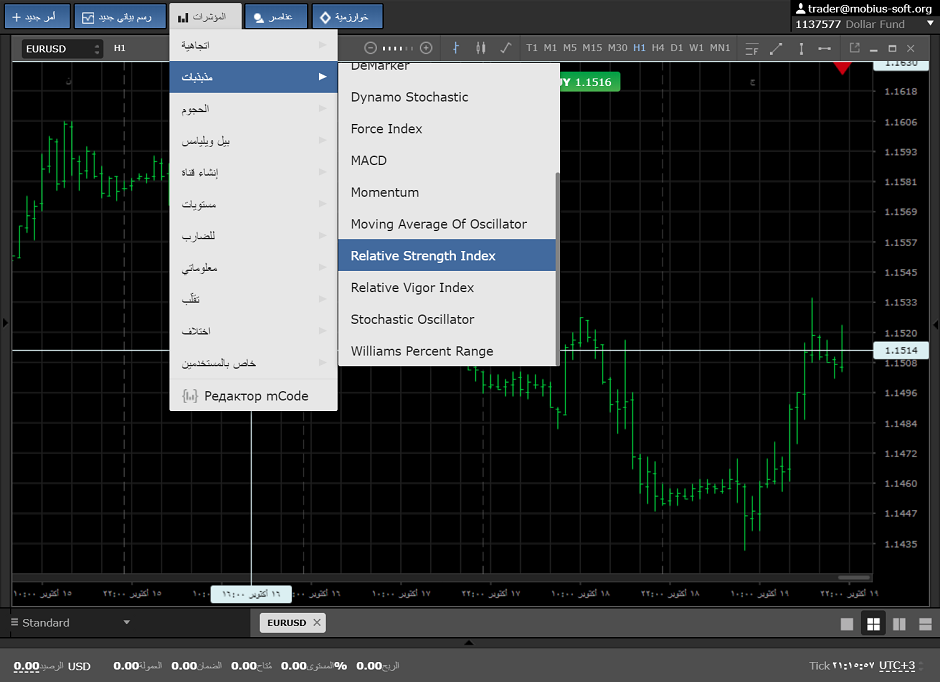Set timeframe to D1

[x=677, y=48]
